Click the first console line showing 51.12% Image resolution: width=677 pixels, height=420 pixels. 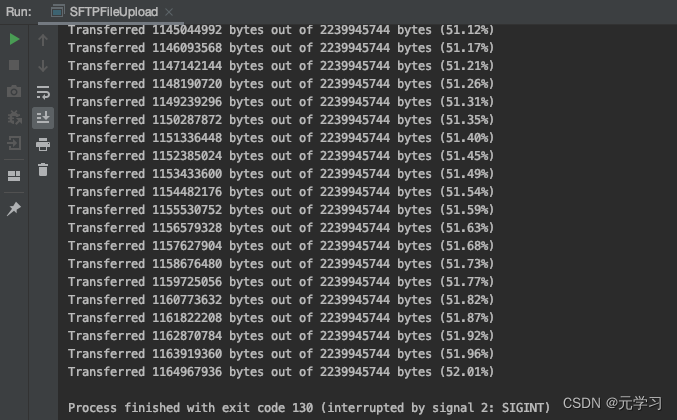281,30
